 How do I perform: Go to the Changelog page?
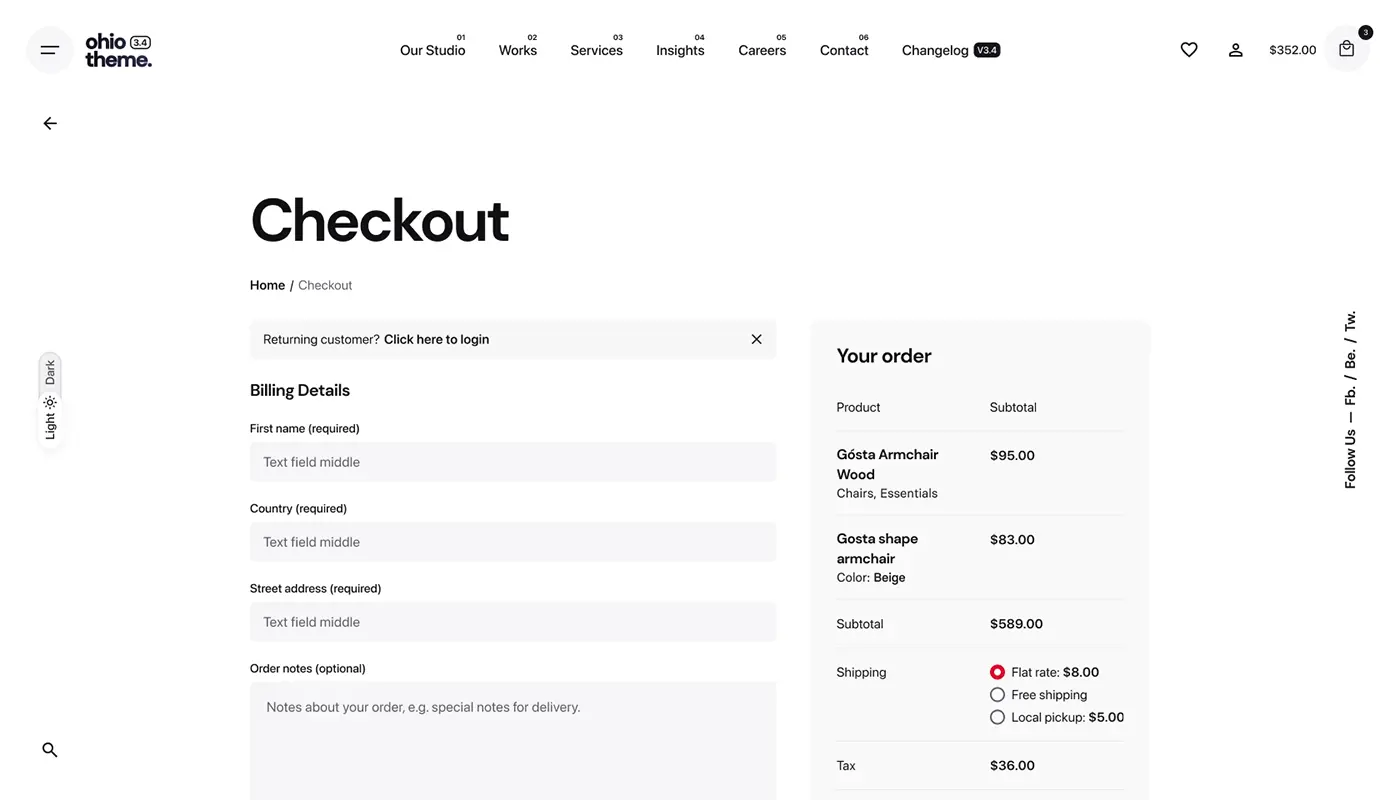(935, 50)
